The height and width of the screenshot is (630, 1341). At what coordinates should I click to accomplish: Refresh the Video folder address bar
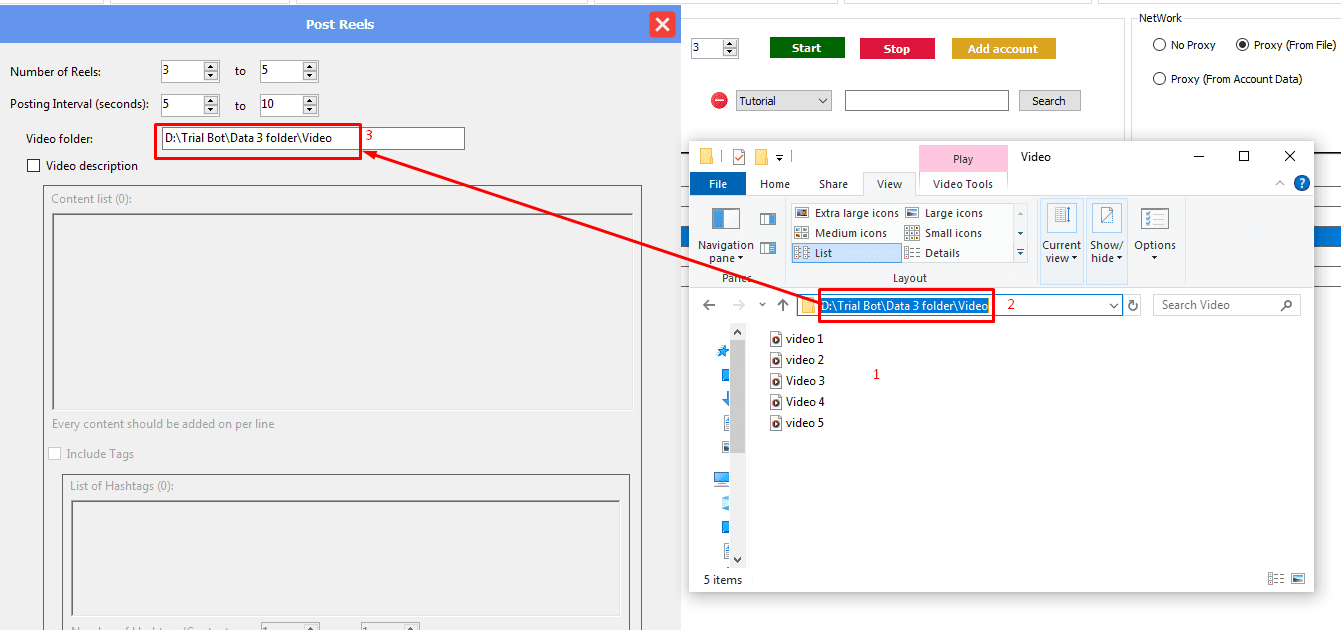pos(1133,306)
